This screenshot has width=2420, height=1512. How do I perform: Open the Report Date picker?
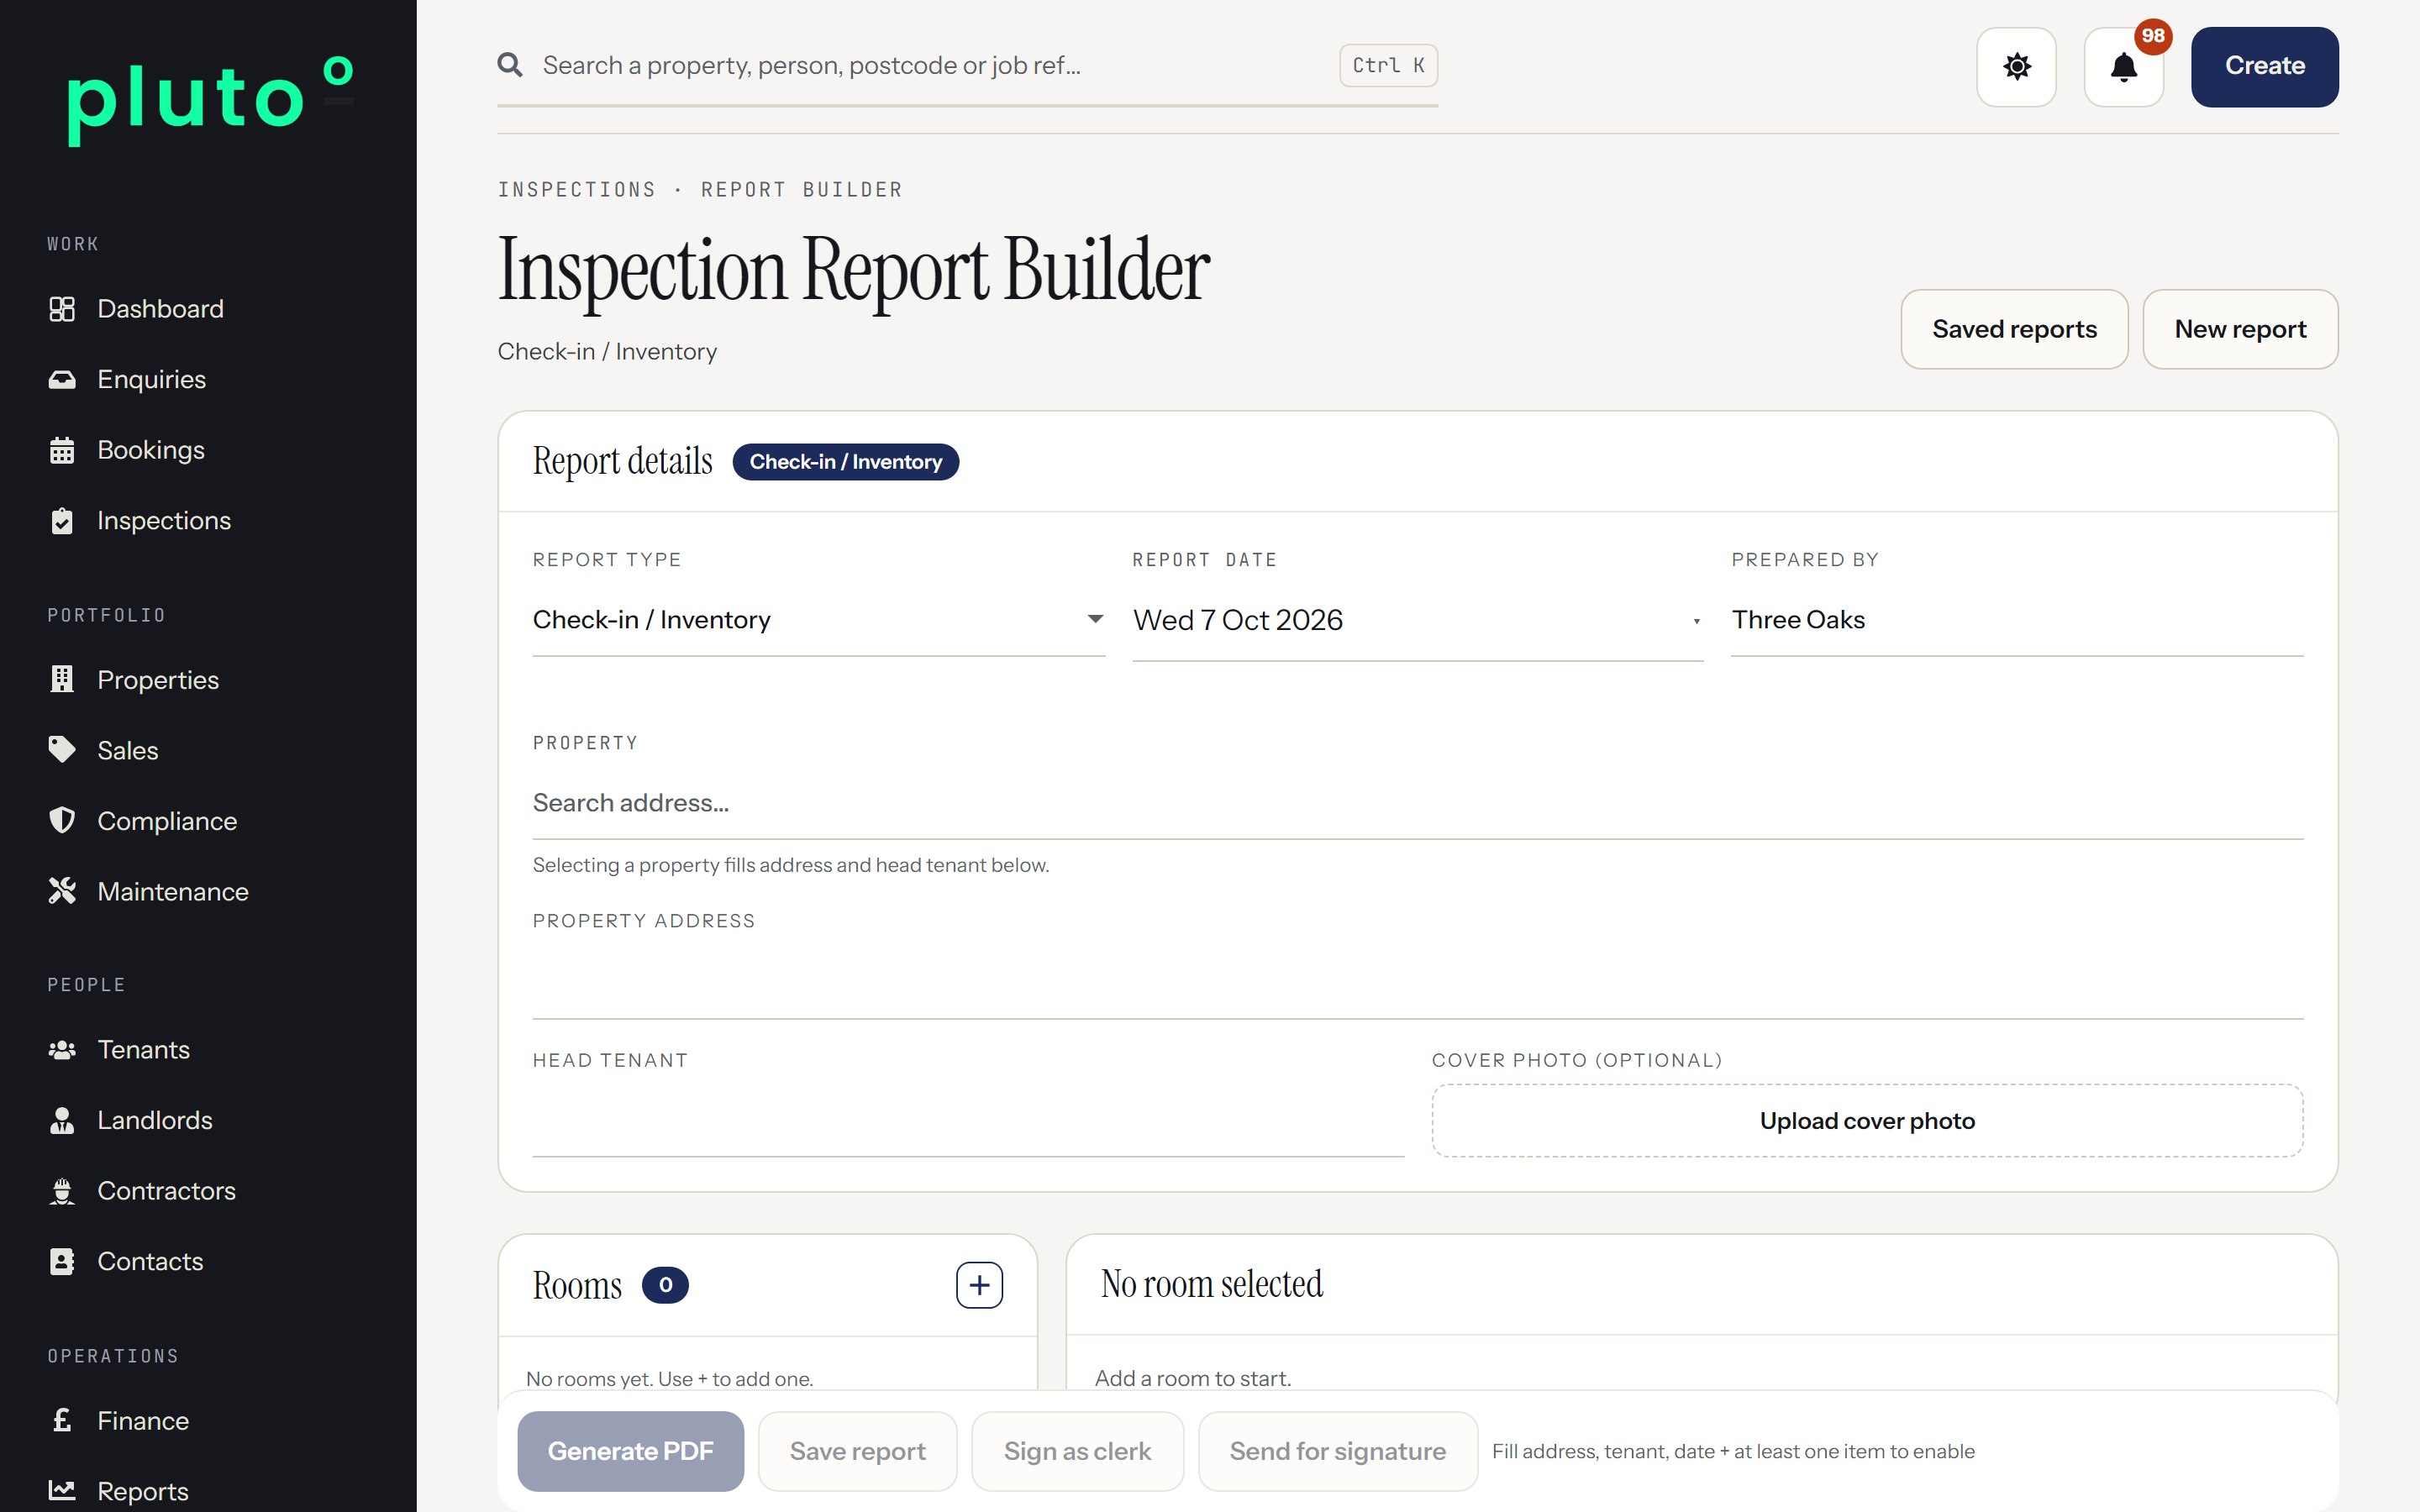coord(1417,620)
